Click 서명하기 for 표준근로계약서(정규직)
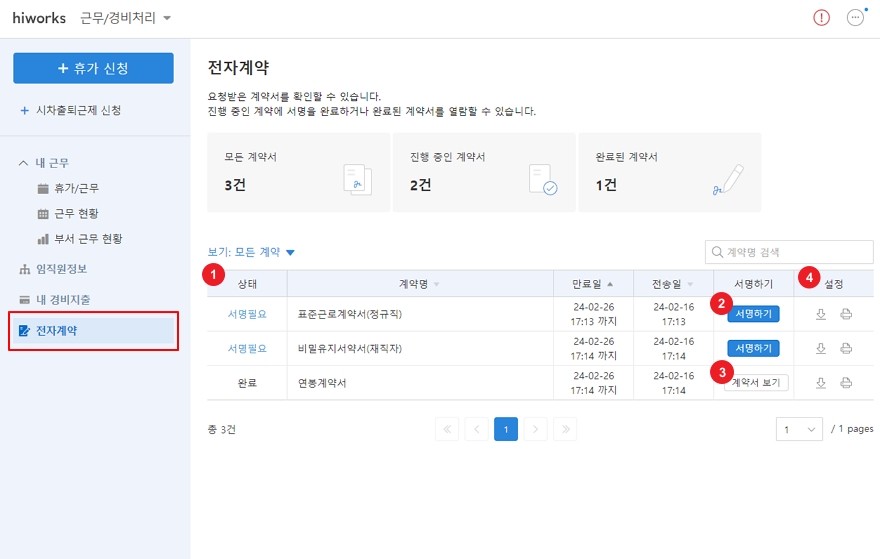The height and width of the screenshot is (559, 880). [x=752, y=314]
